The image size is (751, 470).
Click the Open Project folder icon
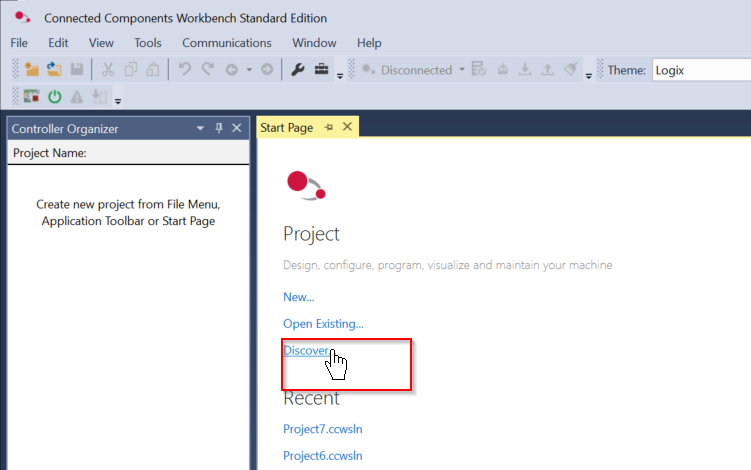coord(54,69)
